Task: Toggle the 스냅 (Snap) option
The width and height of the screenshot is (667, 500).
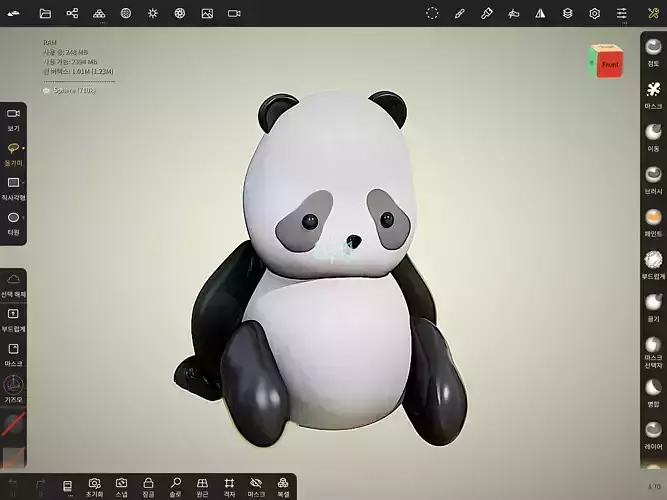Action: [121, 487]
